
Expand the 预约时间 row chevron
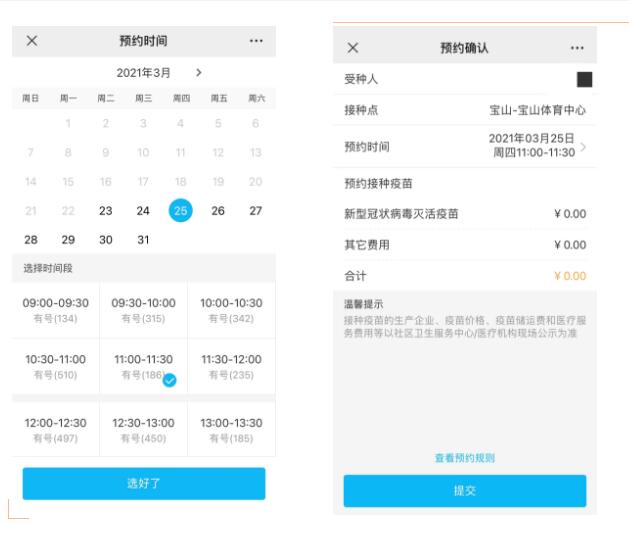(584, 147)
